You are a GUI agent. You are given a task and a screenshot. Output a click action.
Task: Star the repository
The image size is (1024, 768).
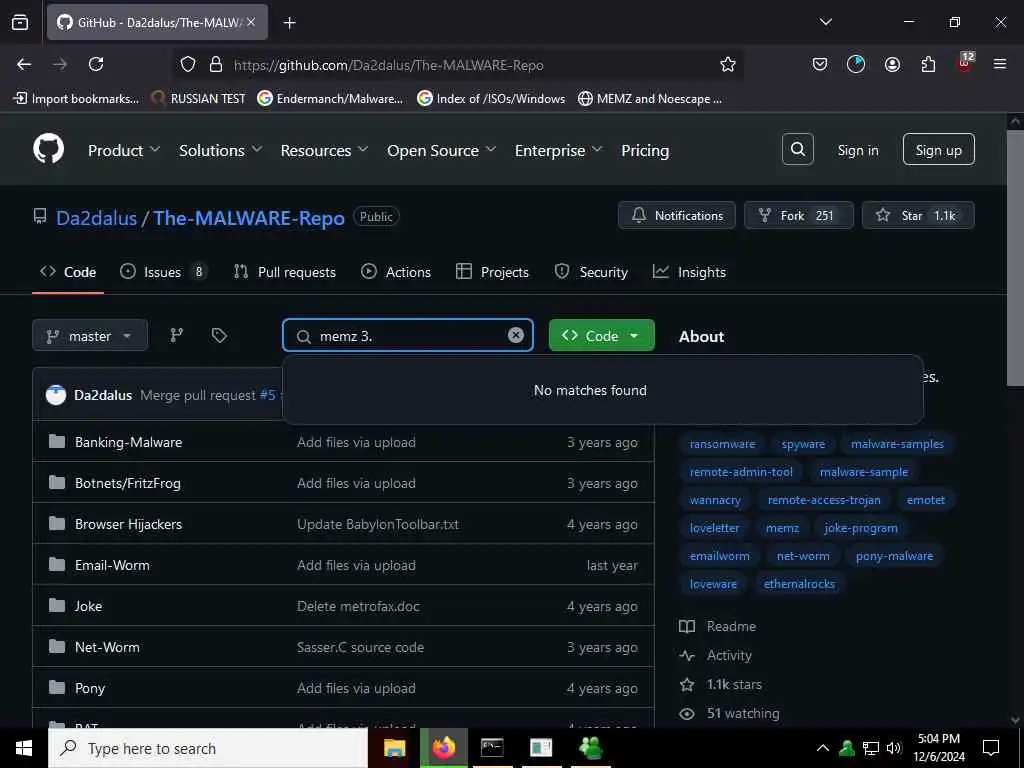(x=918, y=216)
